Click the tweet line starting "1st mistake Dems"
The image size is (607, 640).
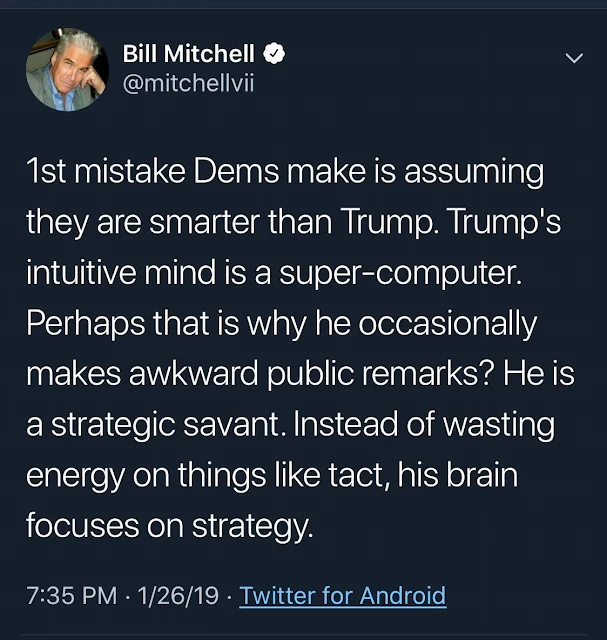(x=286, y=172)
